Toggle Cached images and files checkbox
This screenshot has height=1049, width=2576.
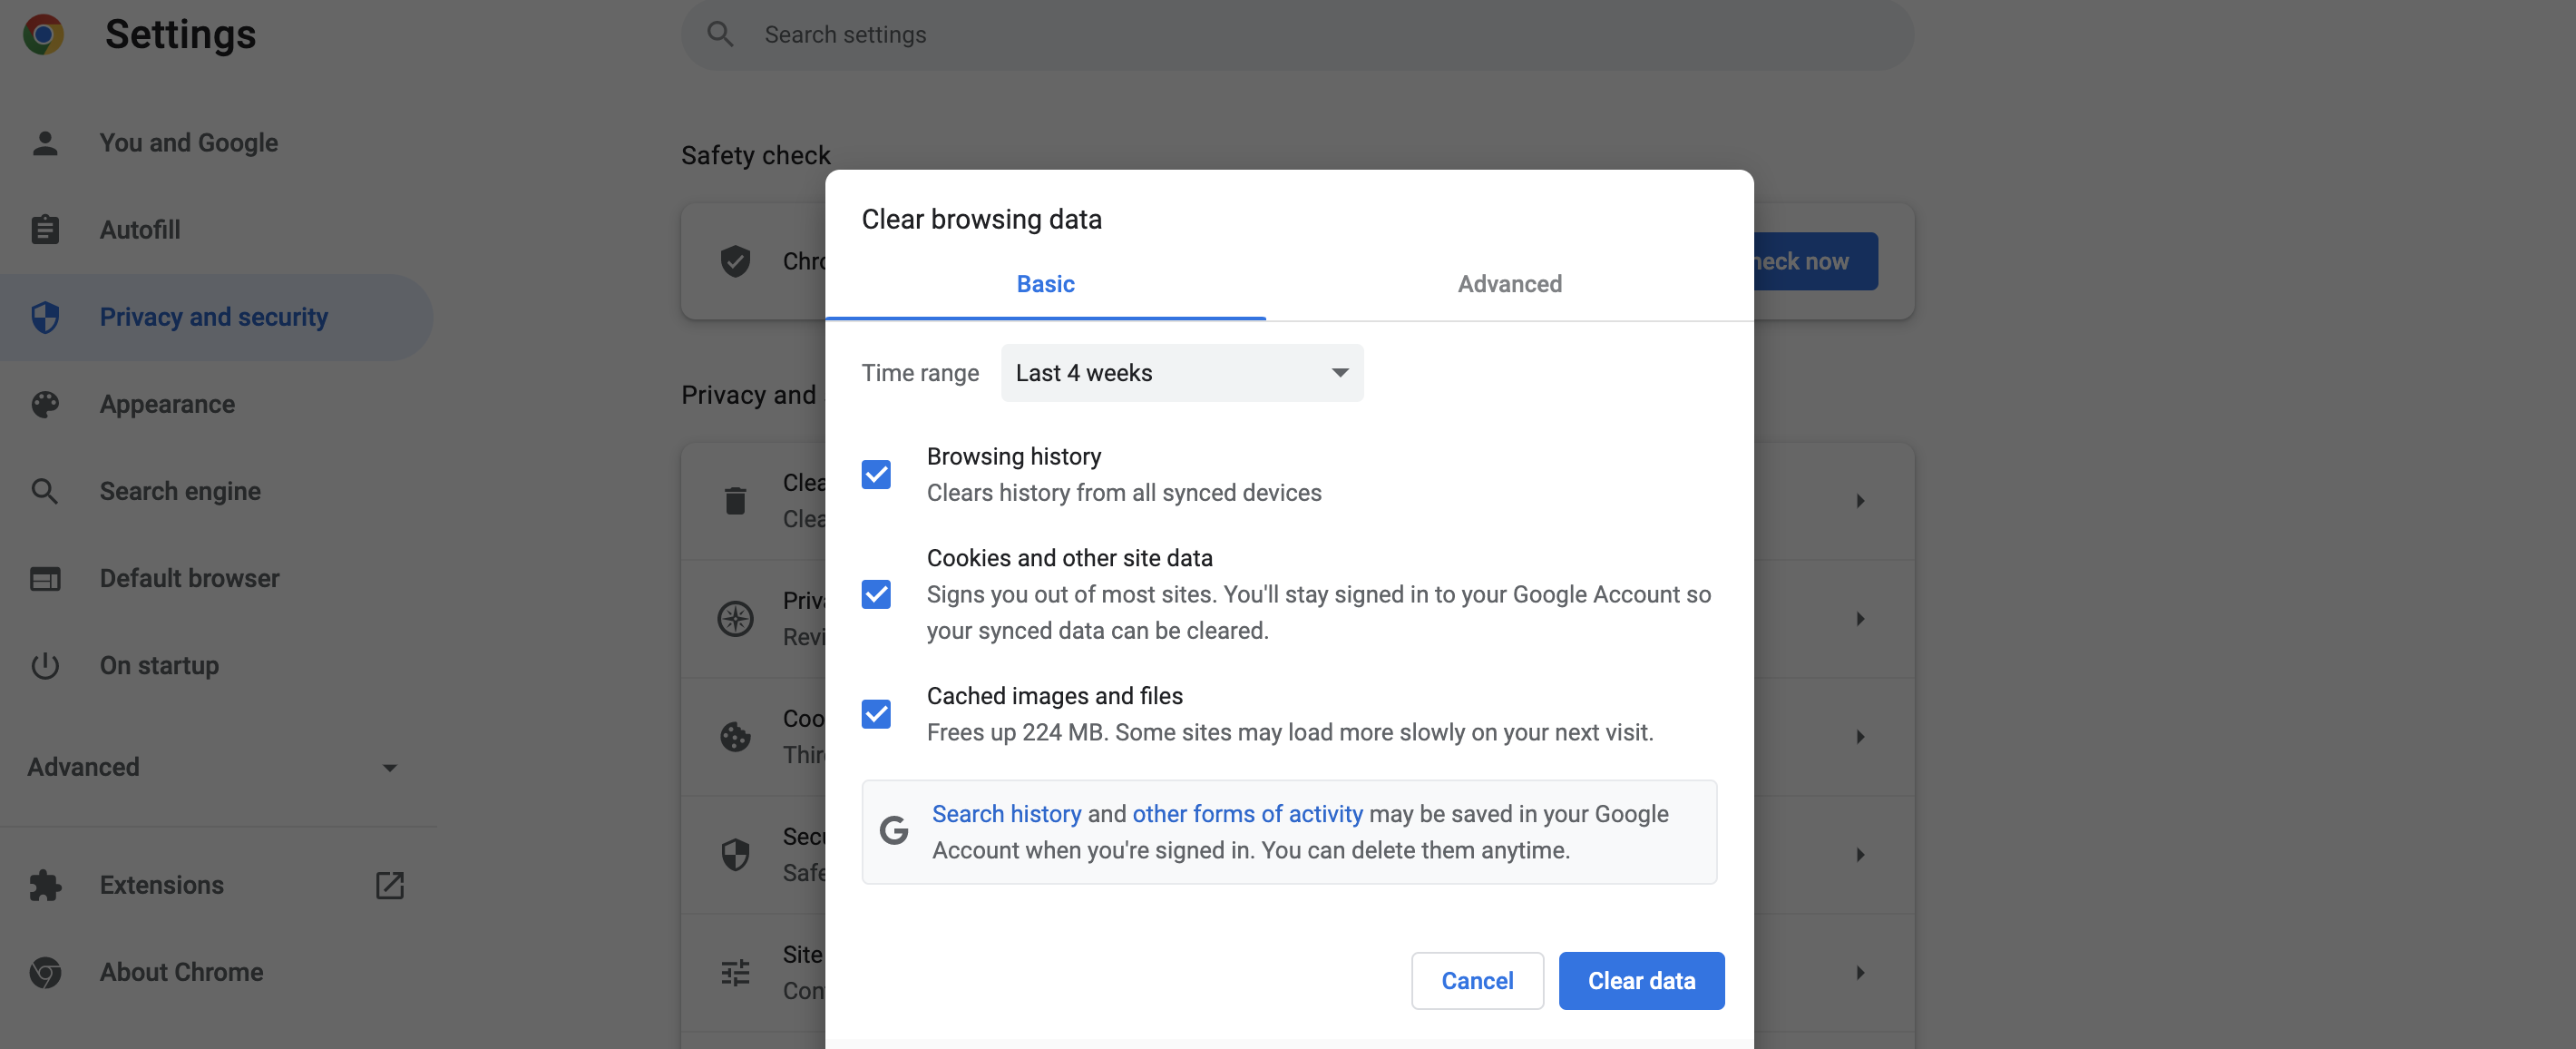(876, 714)
